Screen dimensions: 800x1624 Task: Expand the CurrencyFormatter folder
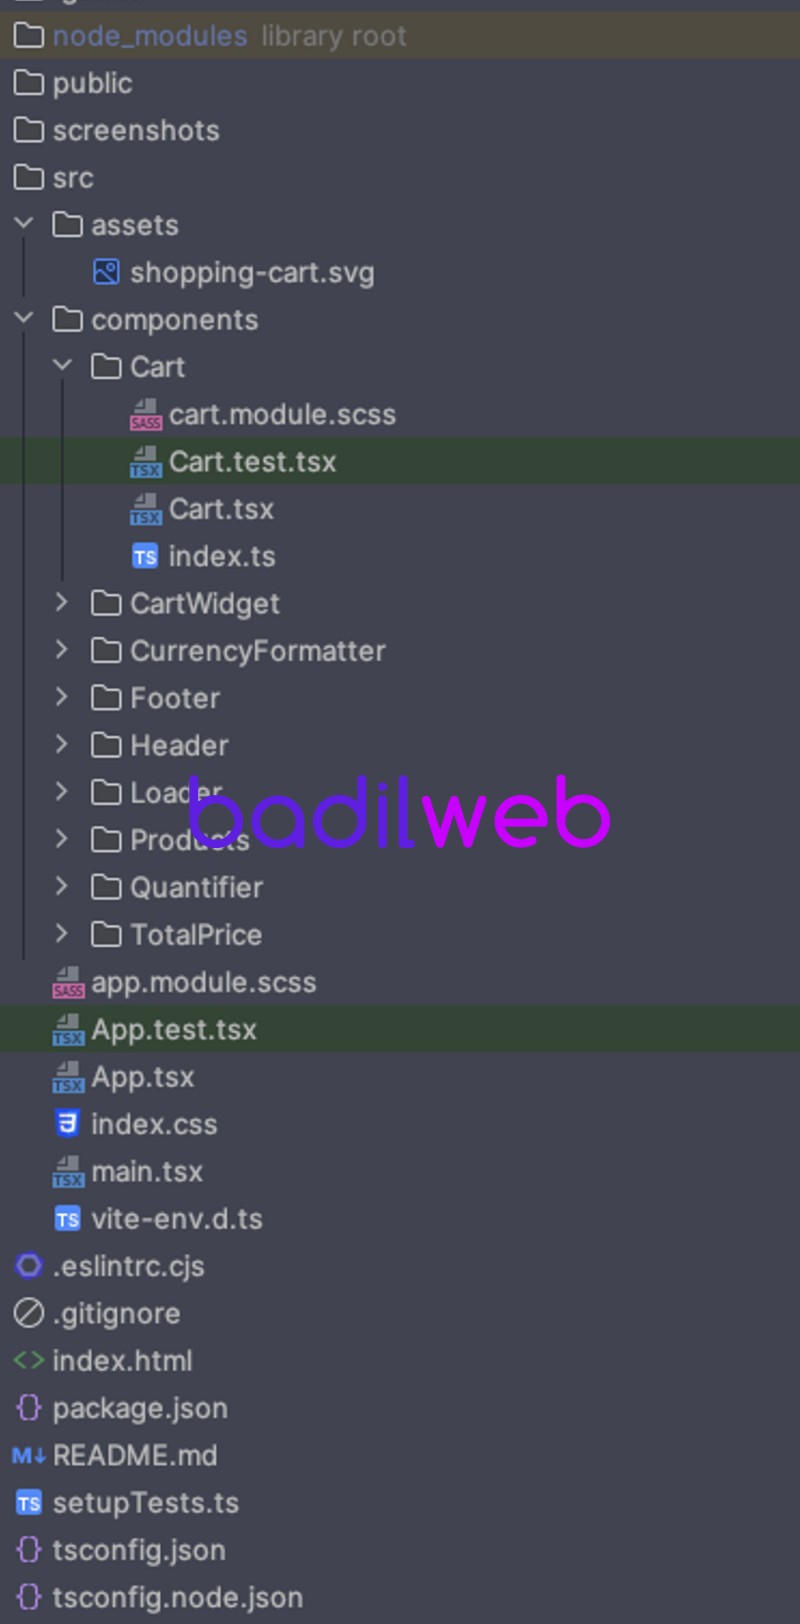(62, 649)
